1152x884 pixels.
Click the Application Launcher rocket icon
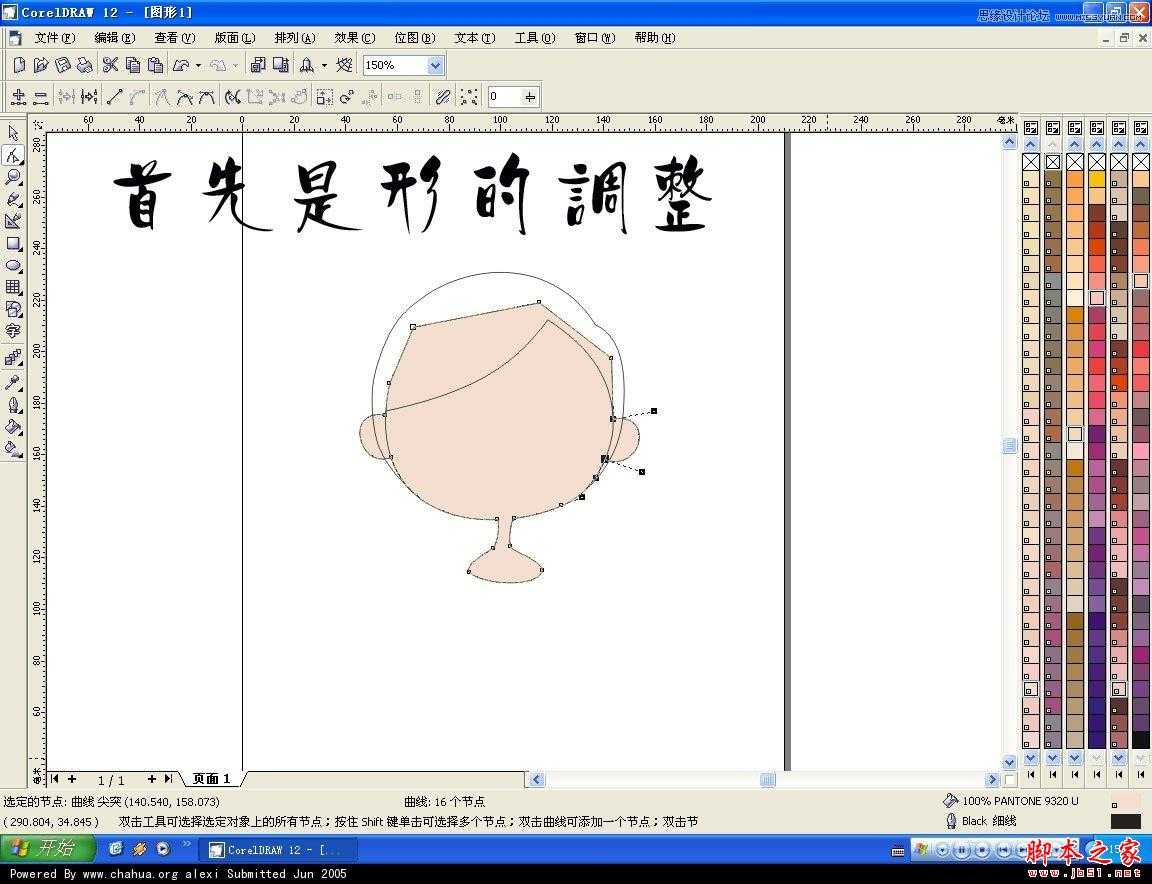point(306,65)
